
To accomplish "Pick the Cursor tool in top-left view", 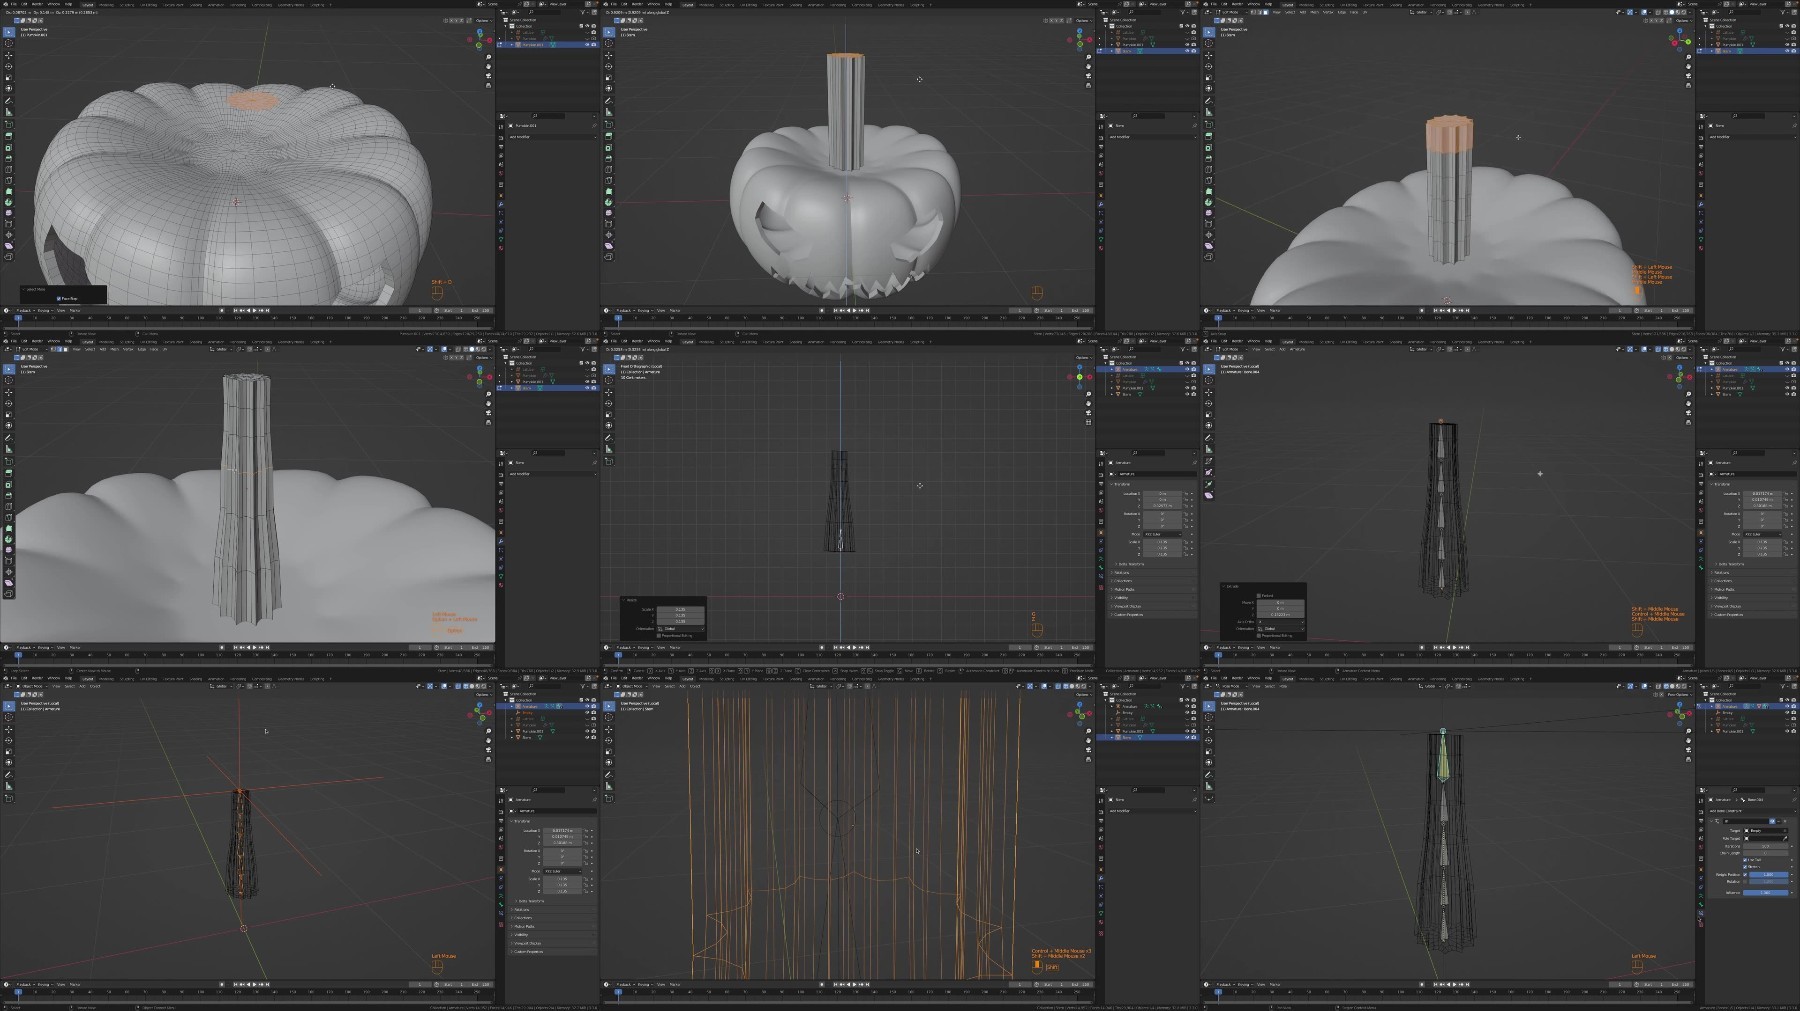I will [9, 43].
